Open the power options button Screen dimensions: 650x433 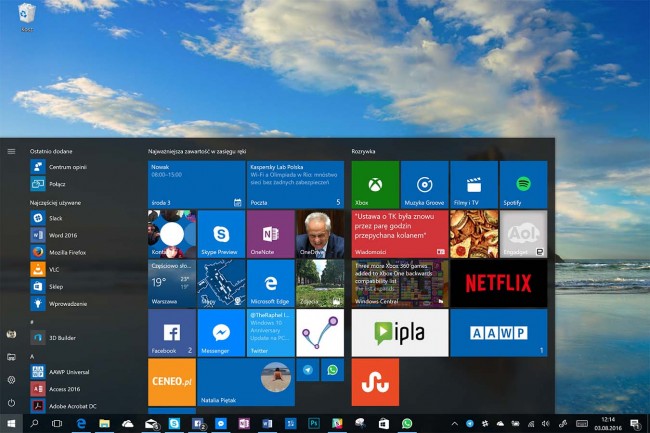tap(11, 402)
